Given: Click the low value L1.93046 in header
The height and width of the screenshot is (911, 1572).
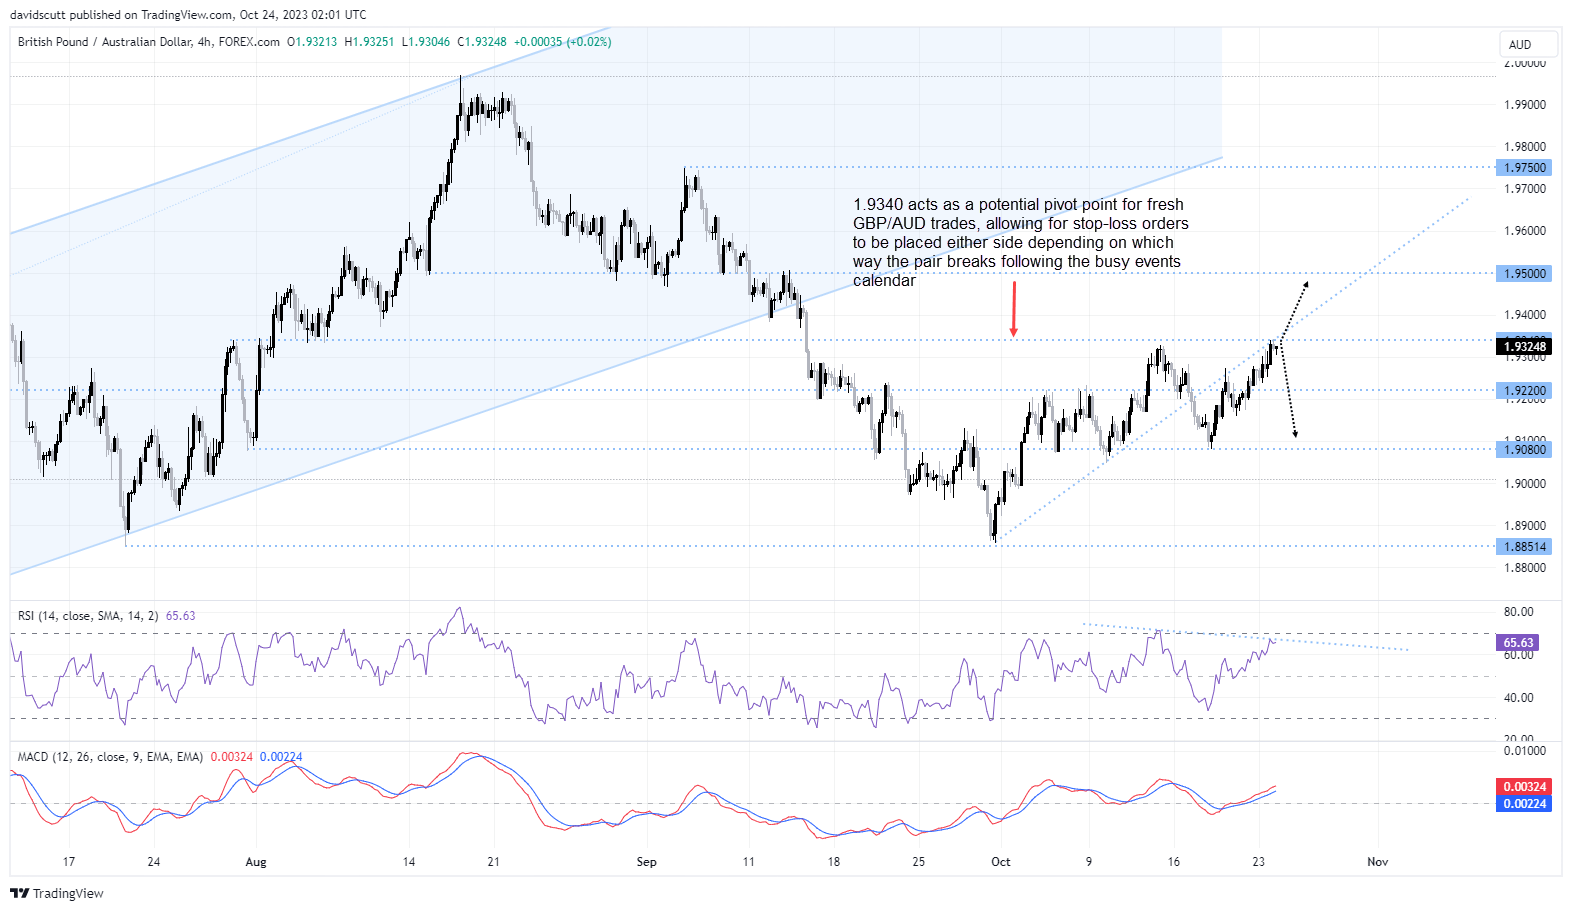Looking at the screenshot, I should tap(426, 42).
